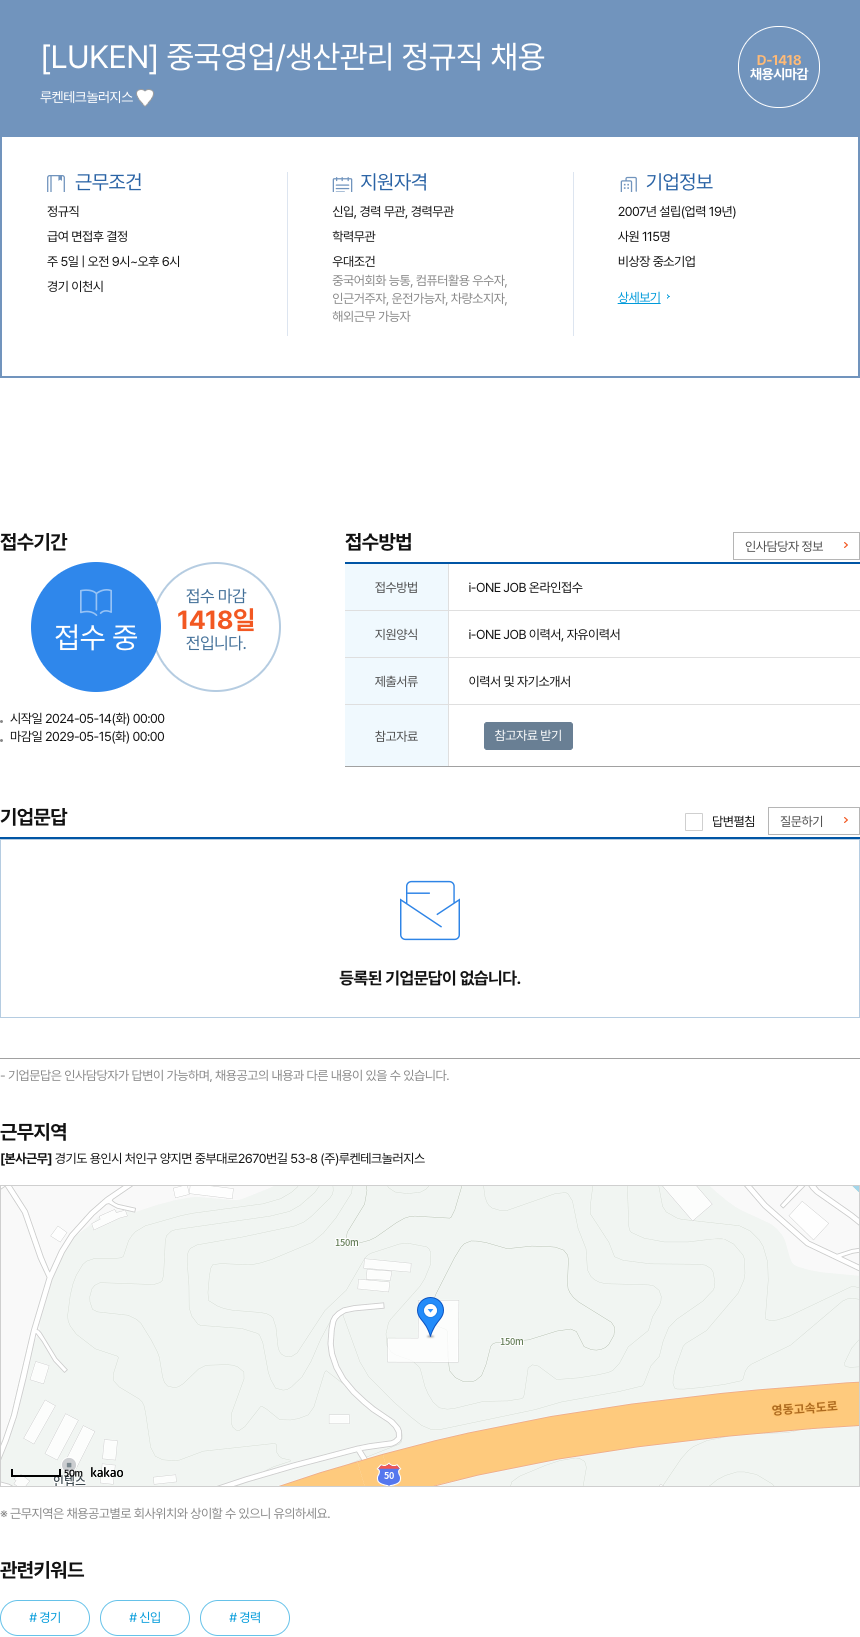Click the route 50 highway shield on map
Image resolution: width=860 pixels, height=1637 pixels.
point(389,1475)
